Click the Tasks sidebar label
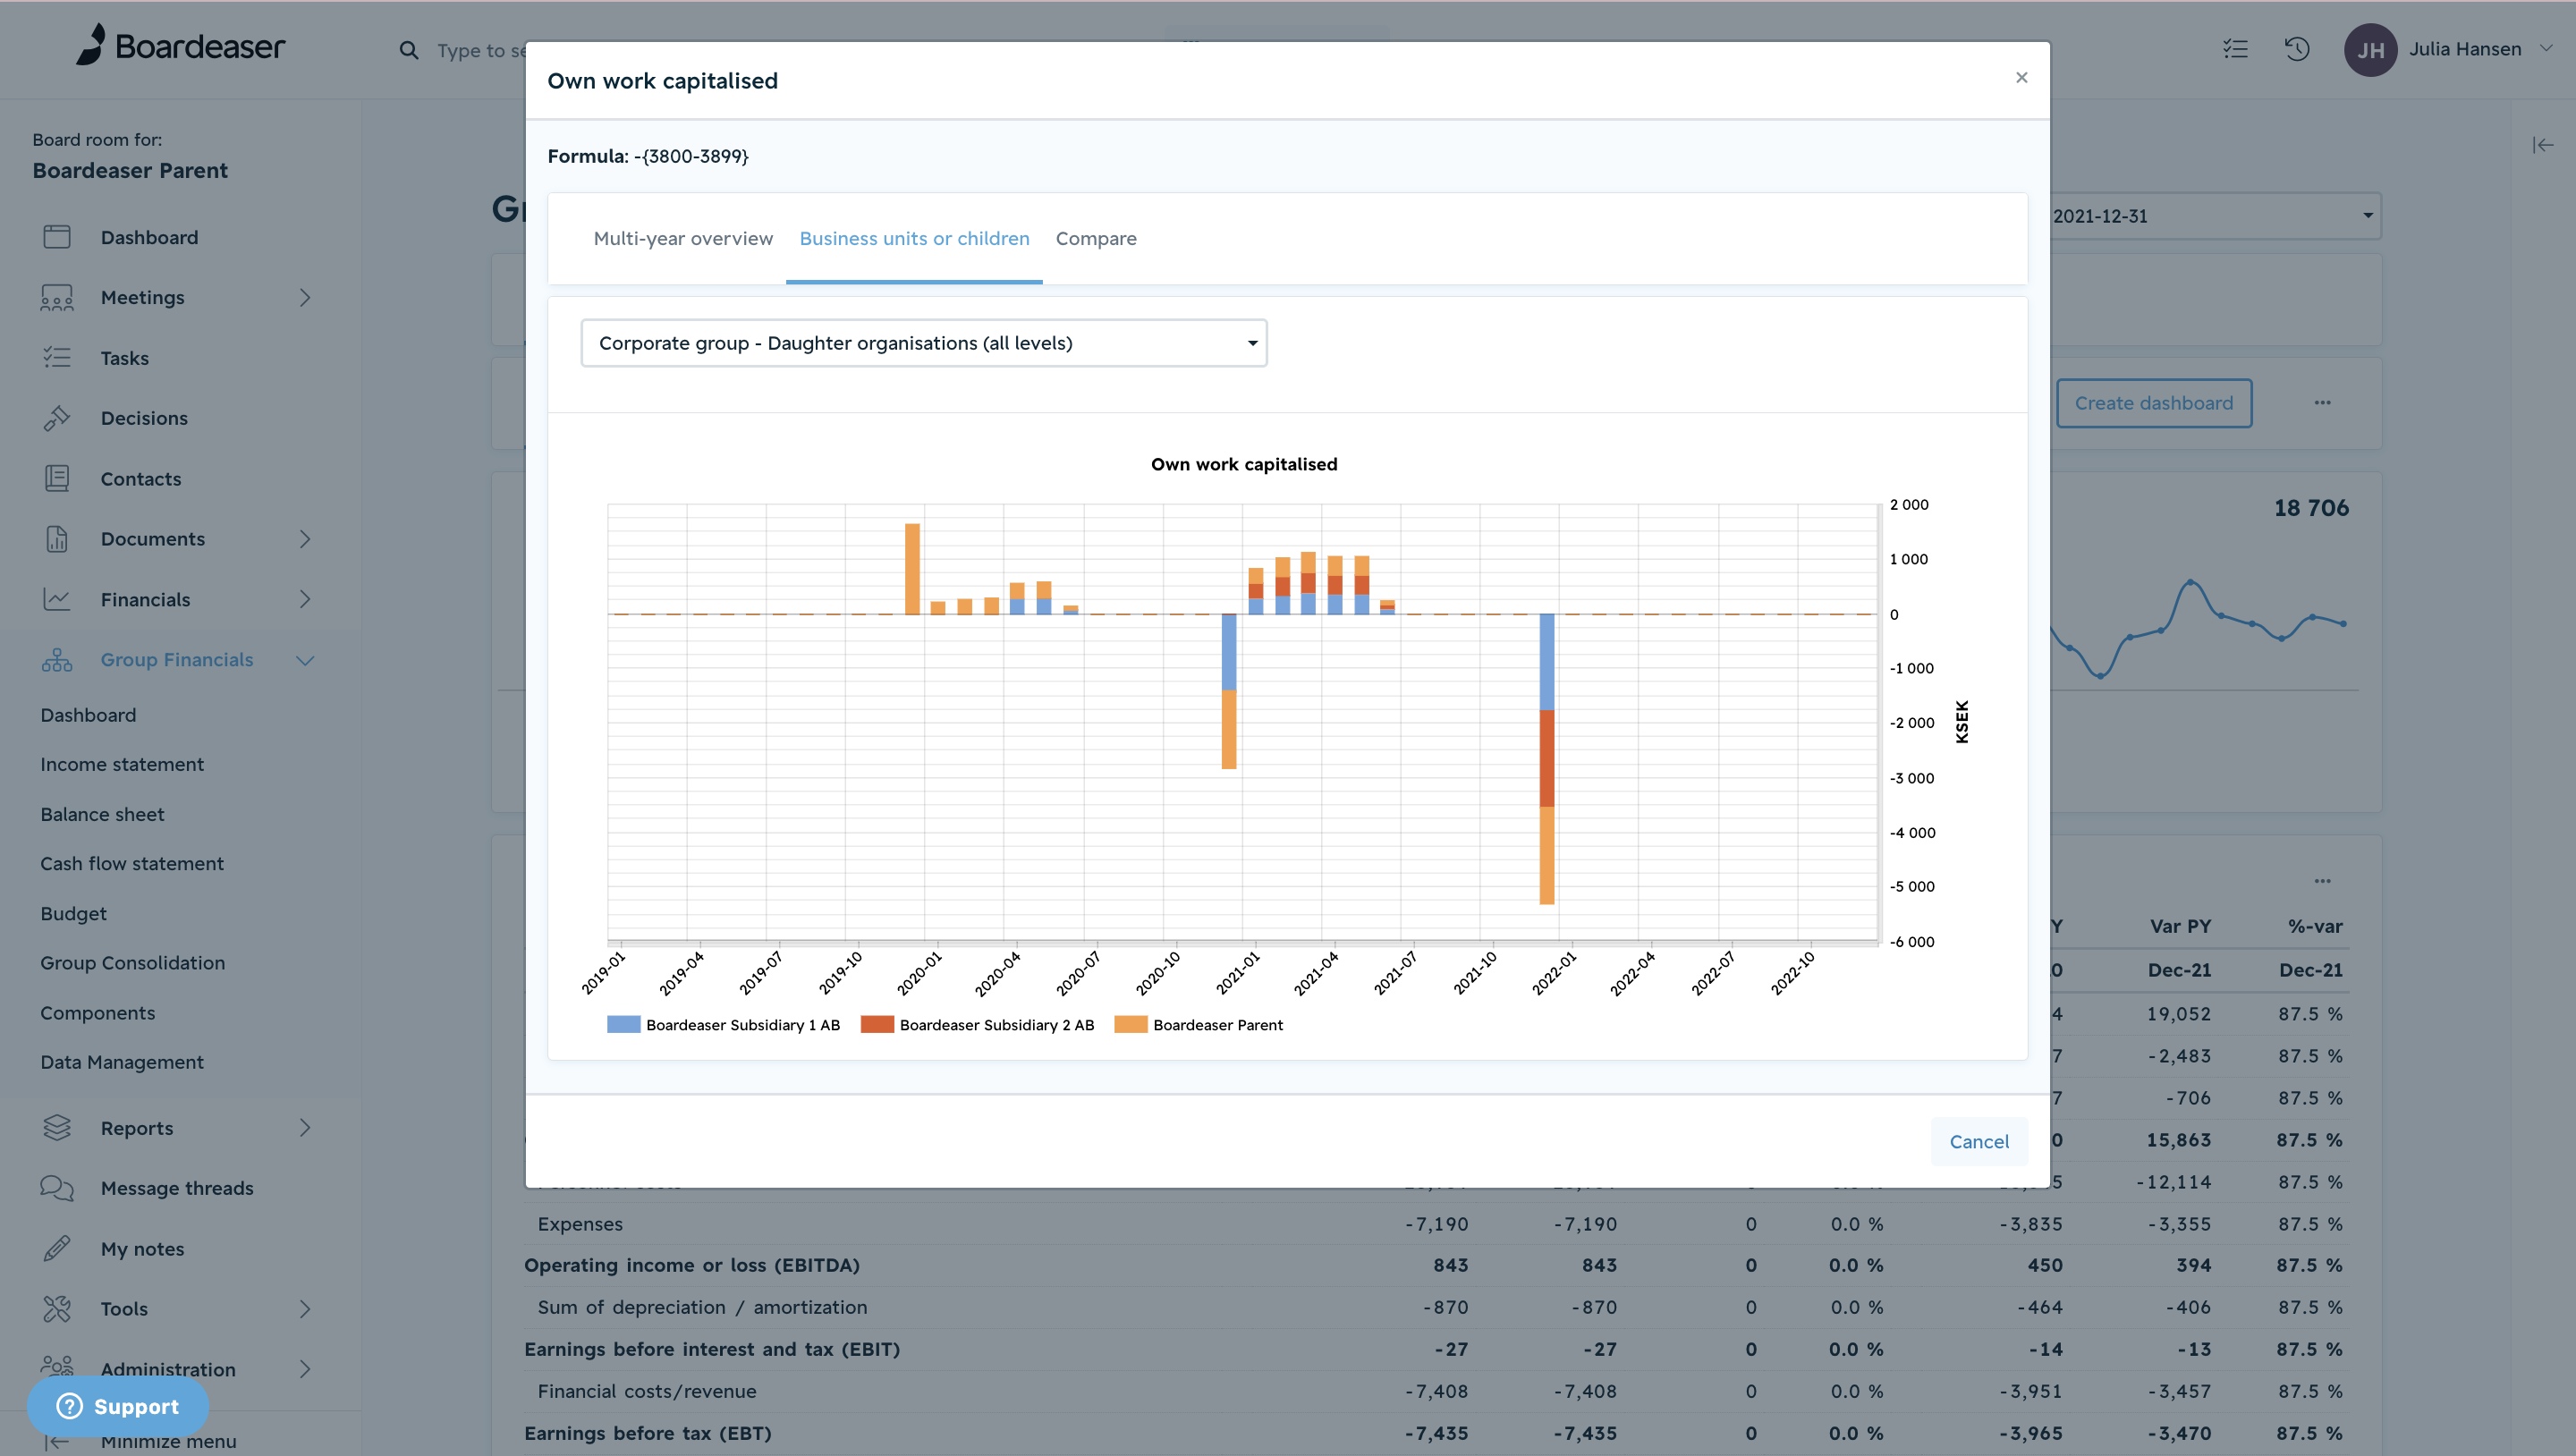 pyautogui.click(x=125, y=358)
